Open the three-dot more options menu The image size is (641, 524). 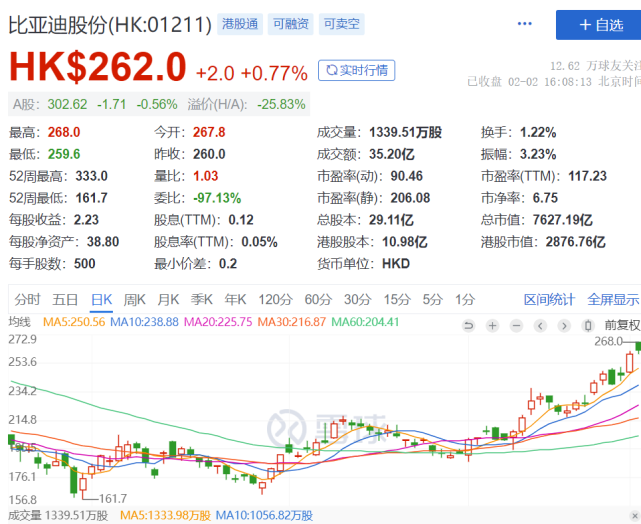(525, 24)
